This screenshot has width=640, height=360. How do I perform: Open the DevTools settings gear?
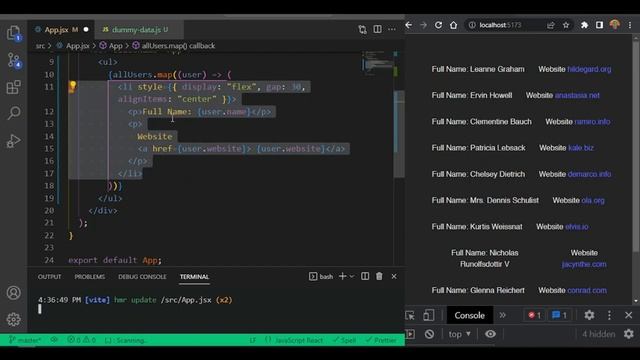tap(589, 315)
